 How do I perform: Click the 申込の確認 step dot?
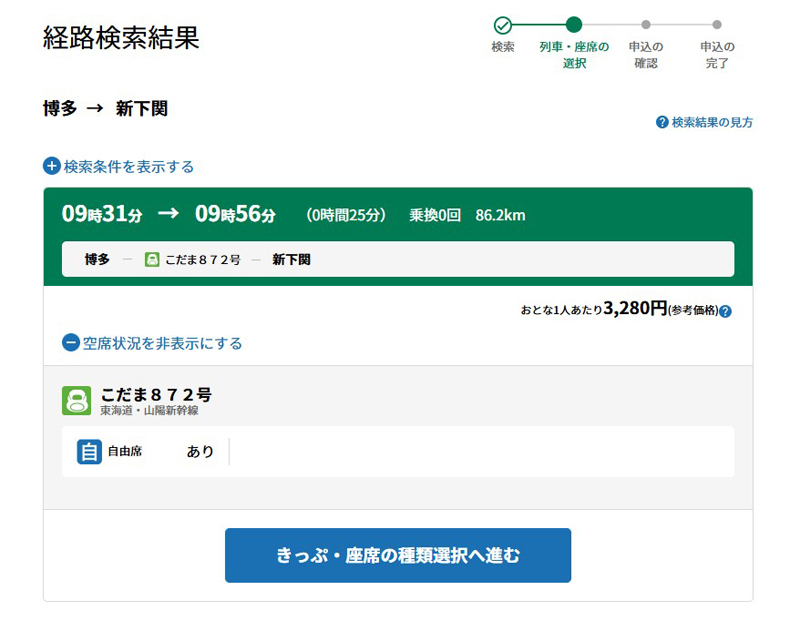[x=646, y=25]
